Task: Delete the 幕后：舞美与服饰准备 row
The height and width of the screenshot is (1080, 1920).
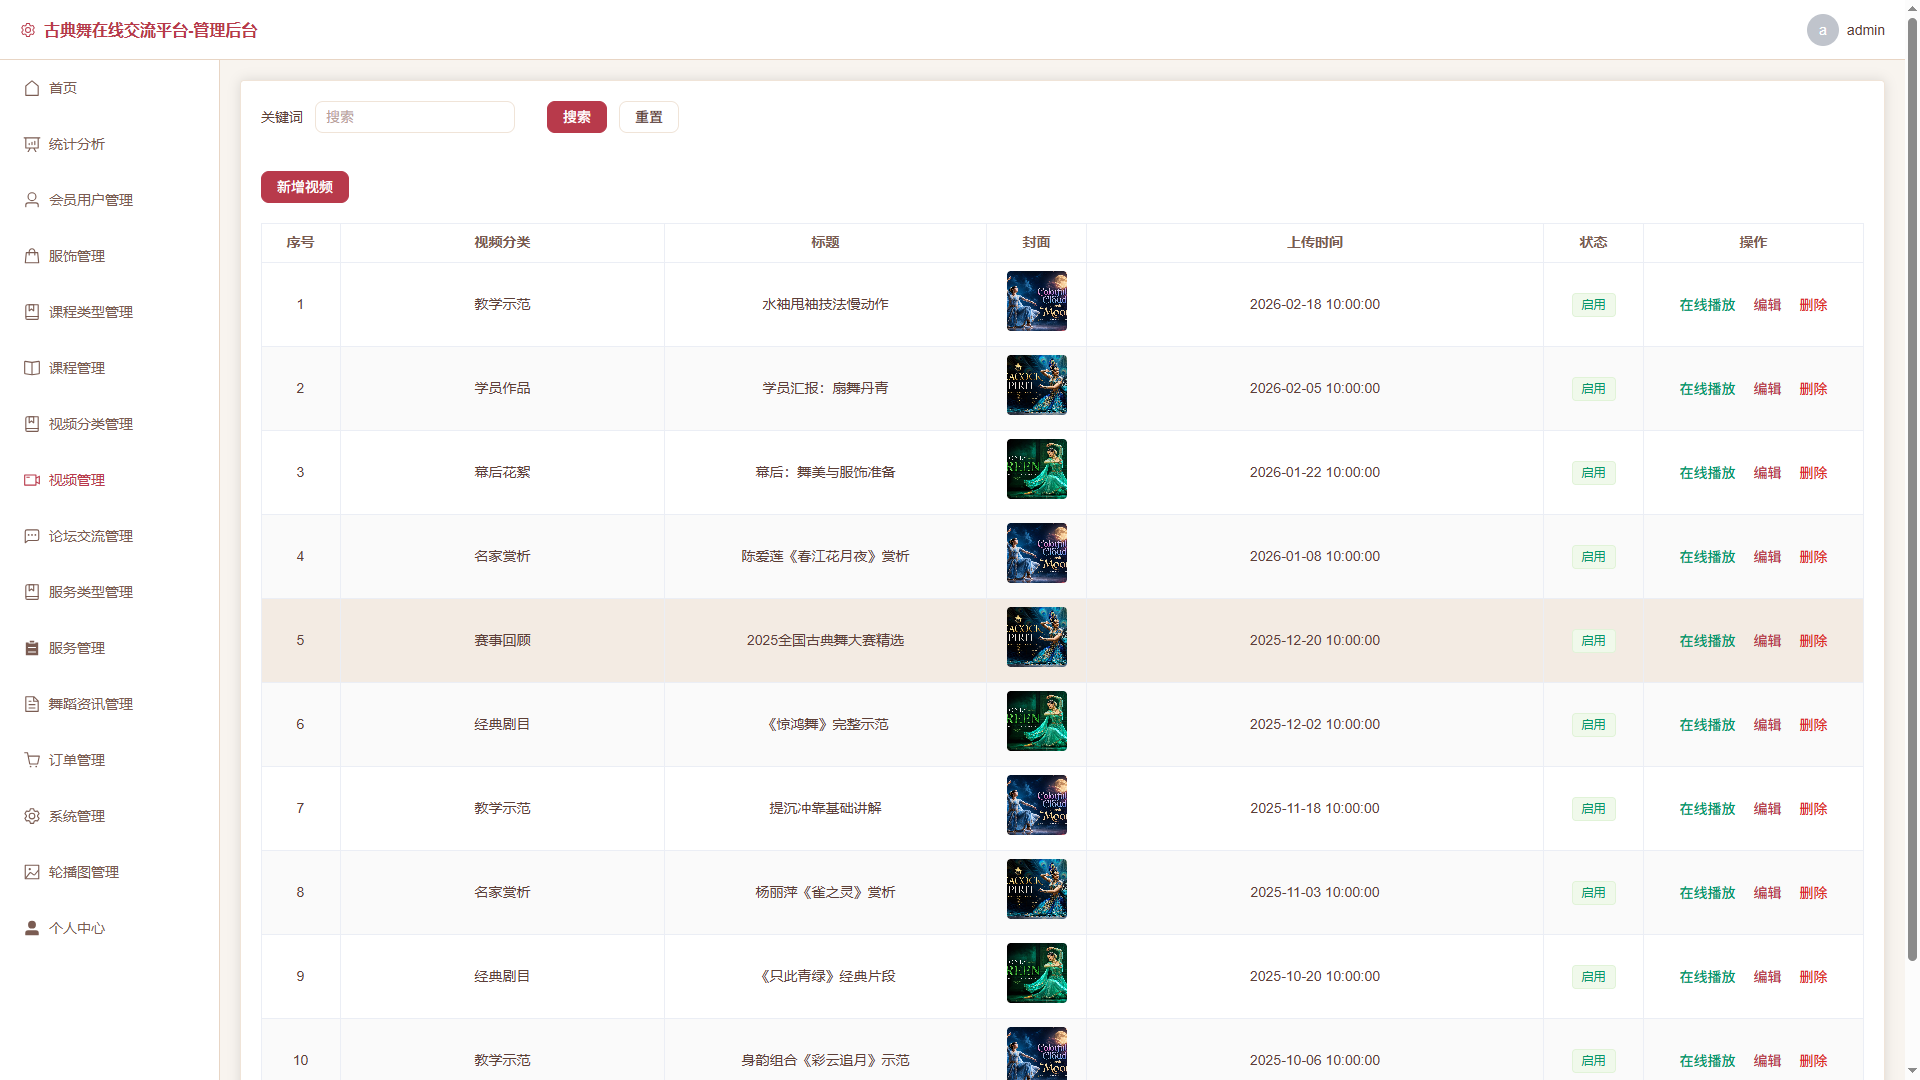Action: pos(1813,473)
